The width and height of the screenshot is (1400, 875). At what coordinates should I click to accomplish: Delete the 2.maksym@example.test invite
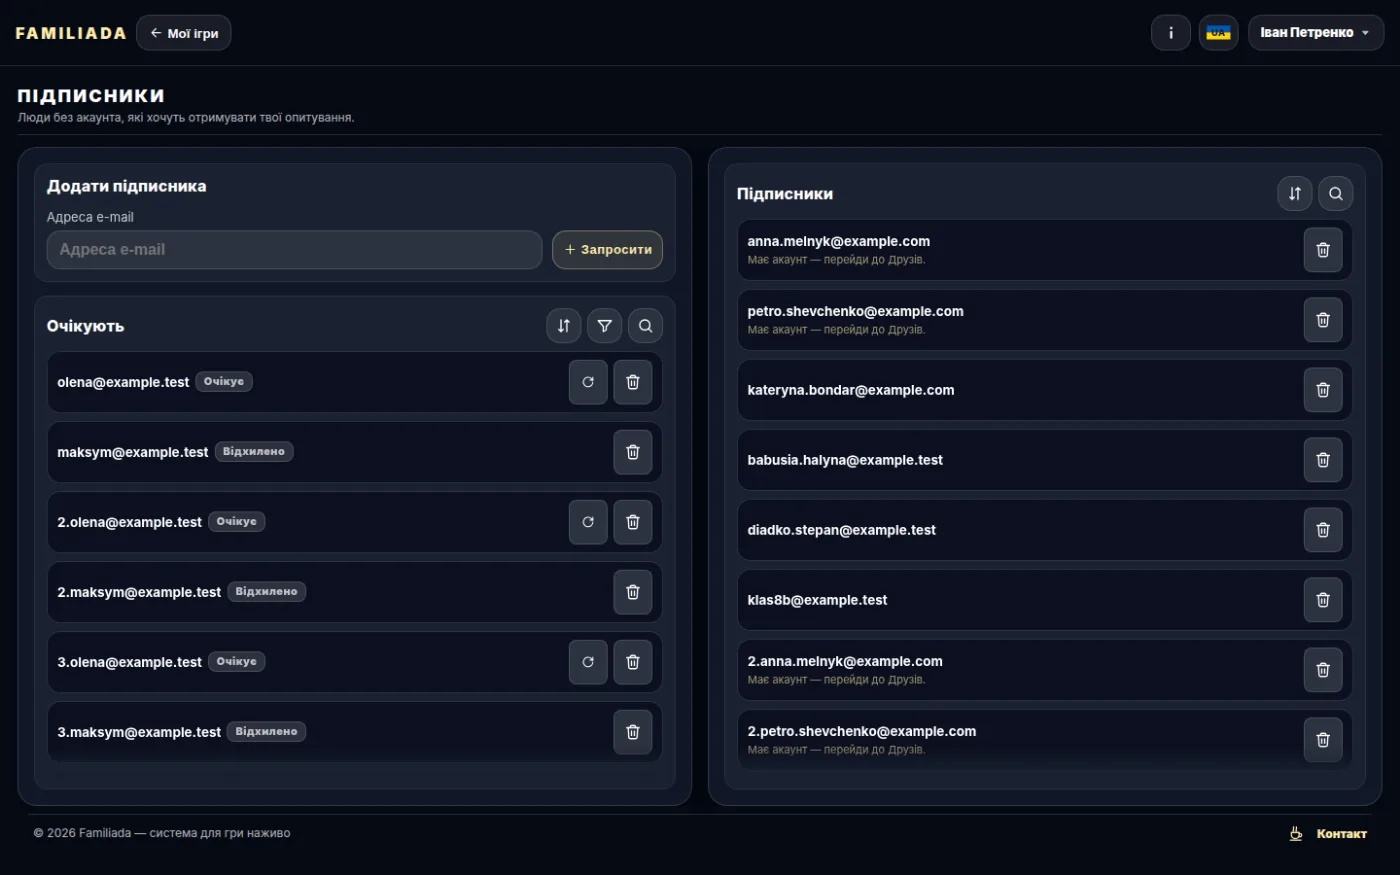point(633,592)
